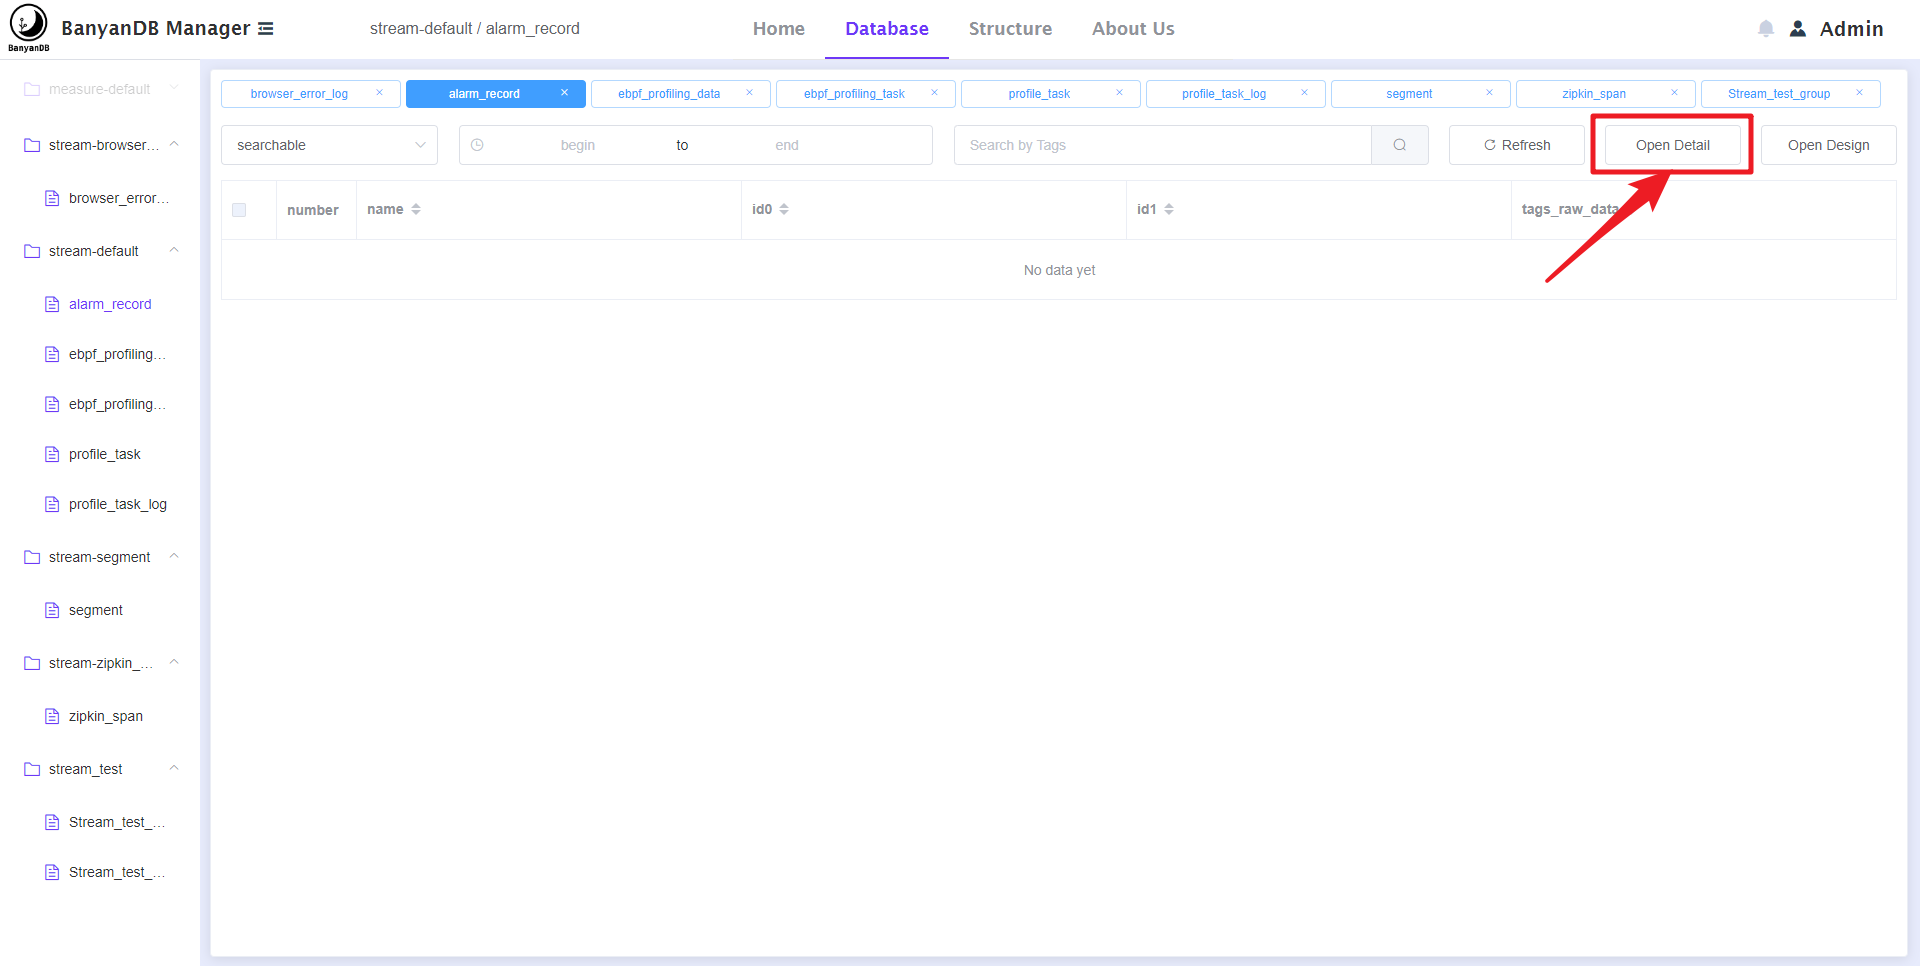The width and height of the screenshot is (1920, 966).
Task: Click the clock icon in date range
Action: [477, 145]
